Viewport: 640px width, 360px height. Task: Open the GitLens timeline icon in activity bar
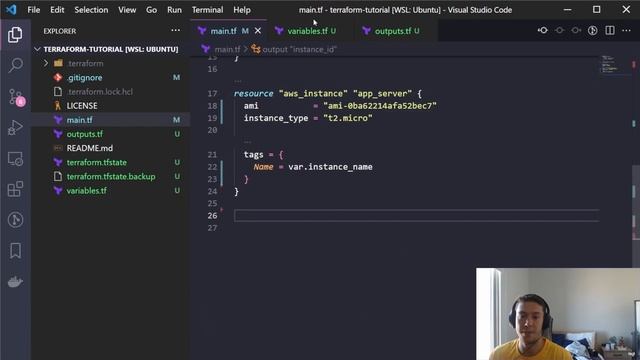click(16, 220)
